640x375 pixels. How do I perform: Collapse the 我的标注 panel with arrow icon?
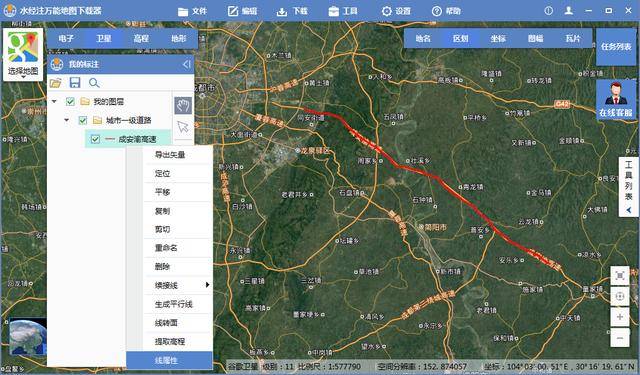click(x=187, y=64)
